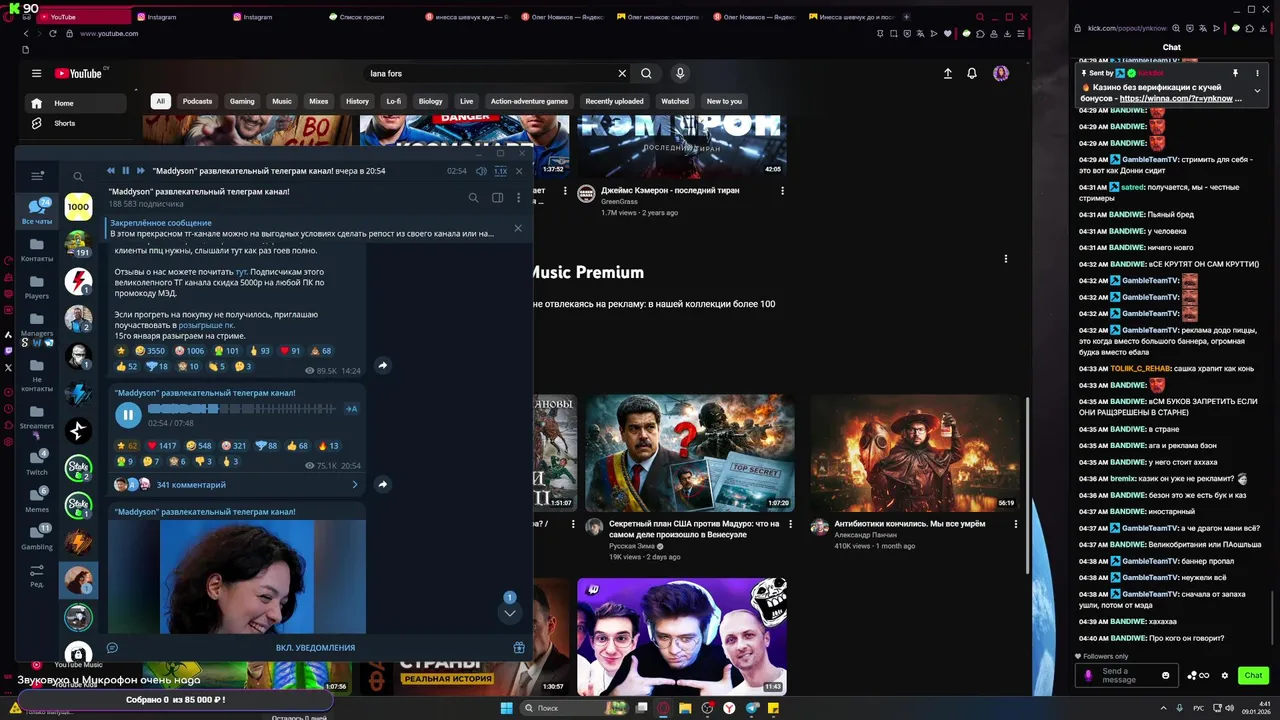Open Telegram main menu hamburger icon
The image size is (1280, 720).
click(37, 176)
